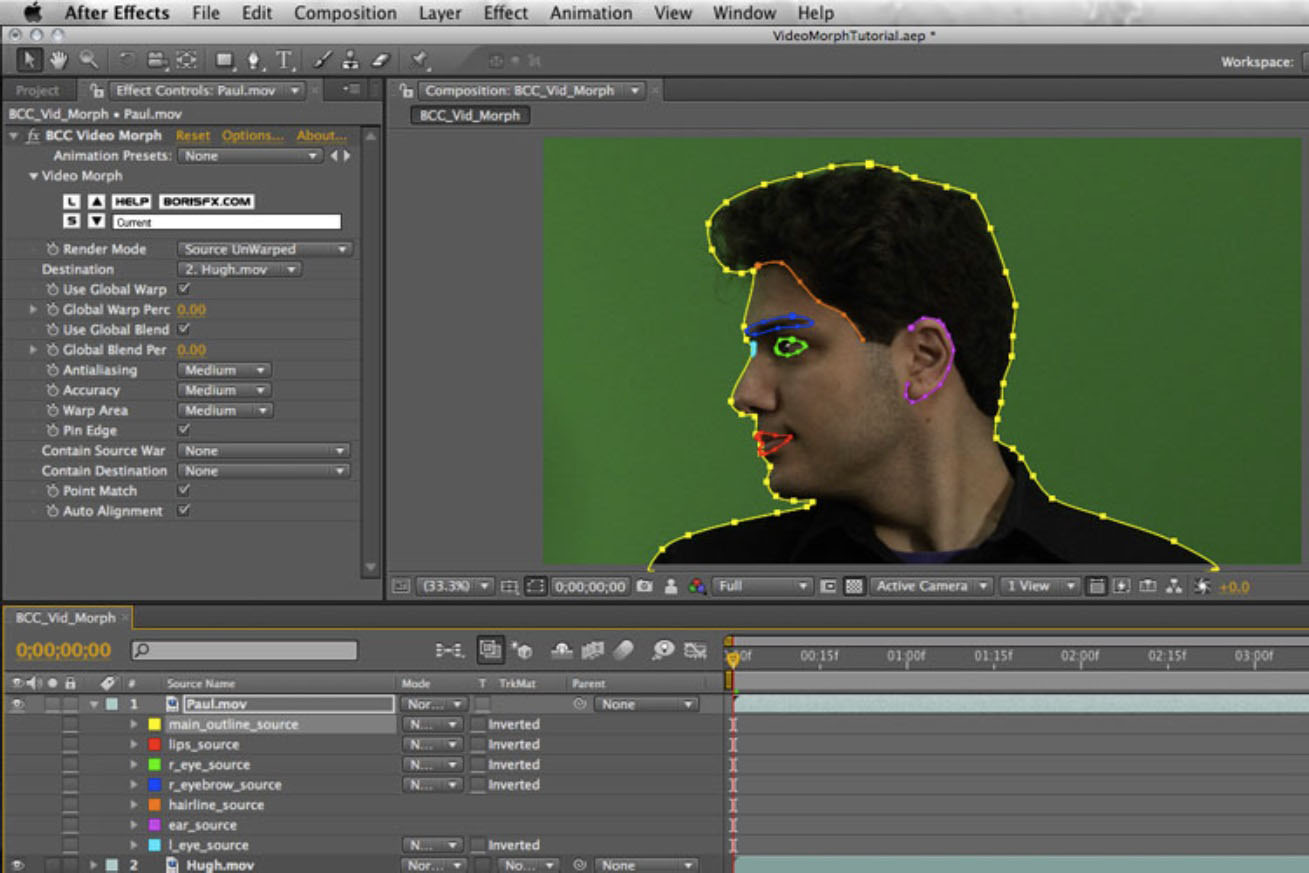1309x873 pixels.
Task: Select the Puppet Pin tool
Action: 419,61
